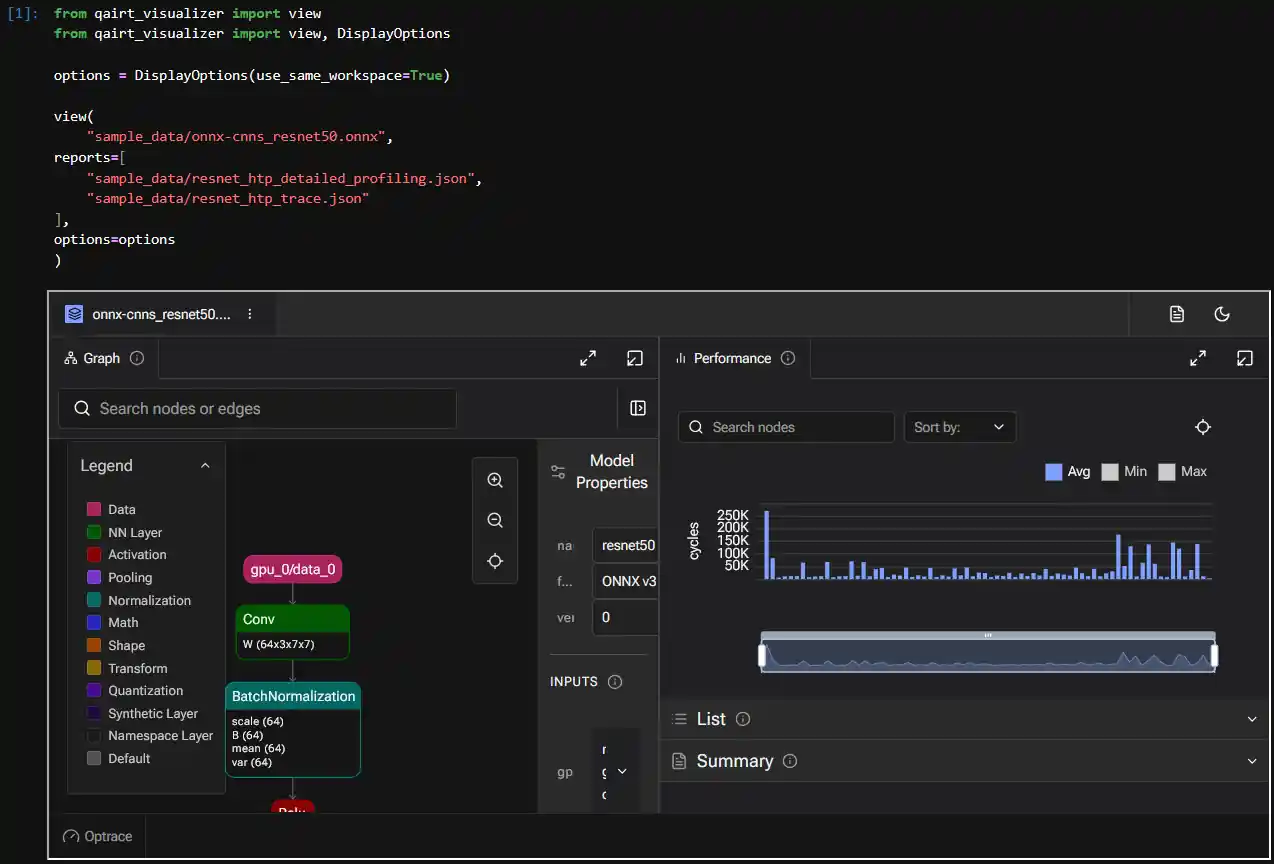Image resolution: width=1274 pixels, height=864 pixels.
Task: Pop out the Performance panel
Action: 1245,358
